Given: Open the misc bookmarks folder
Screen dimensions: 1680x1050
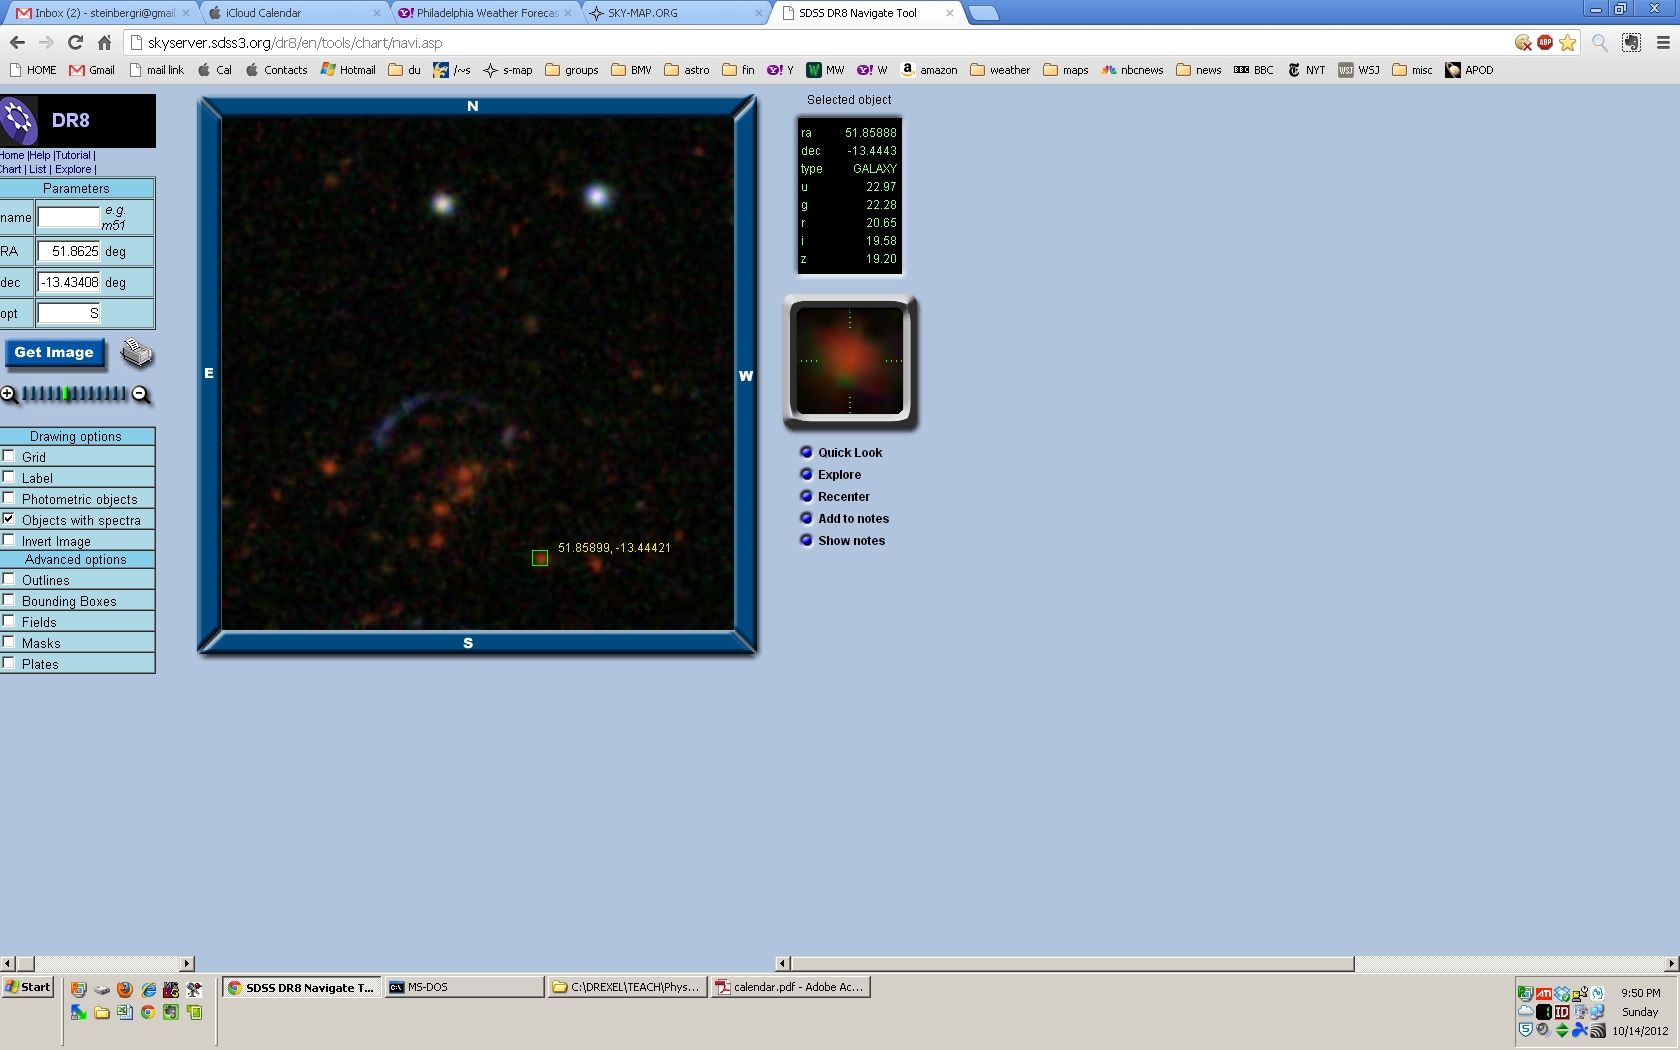Looking at the screenshot, I should click(x=1413, y=70).
